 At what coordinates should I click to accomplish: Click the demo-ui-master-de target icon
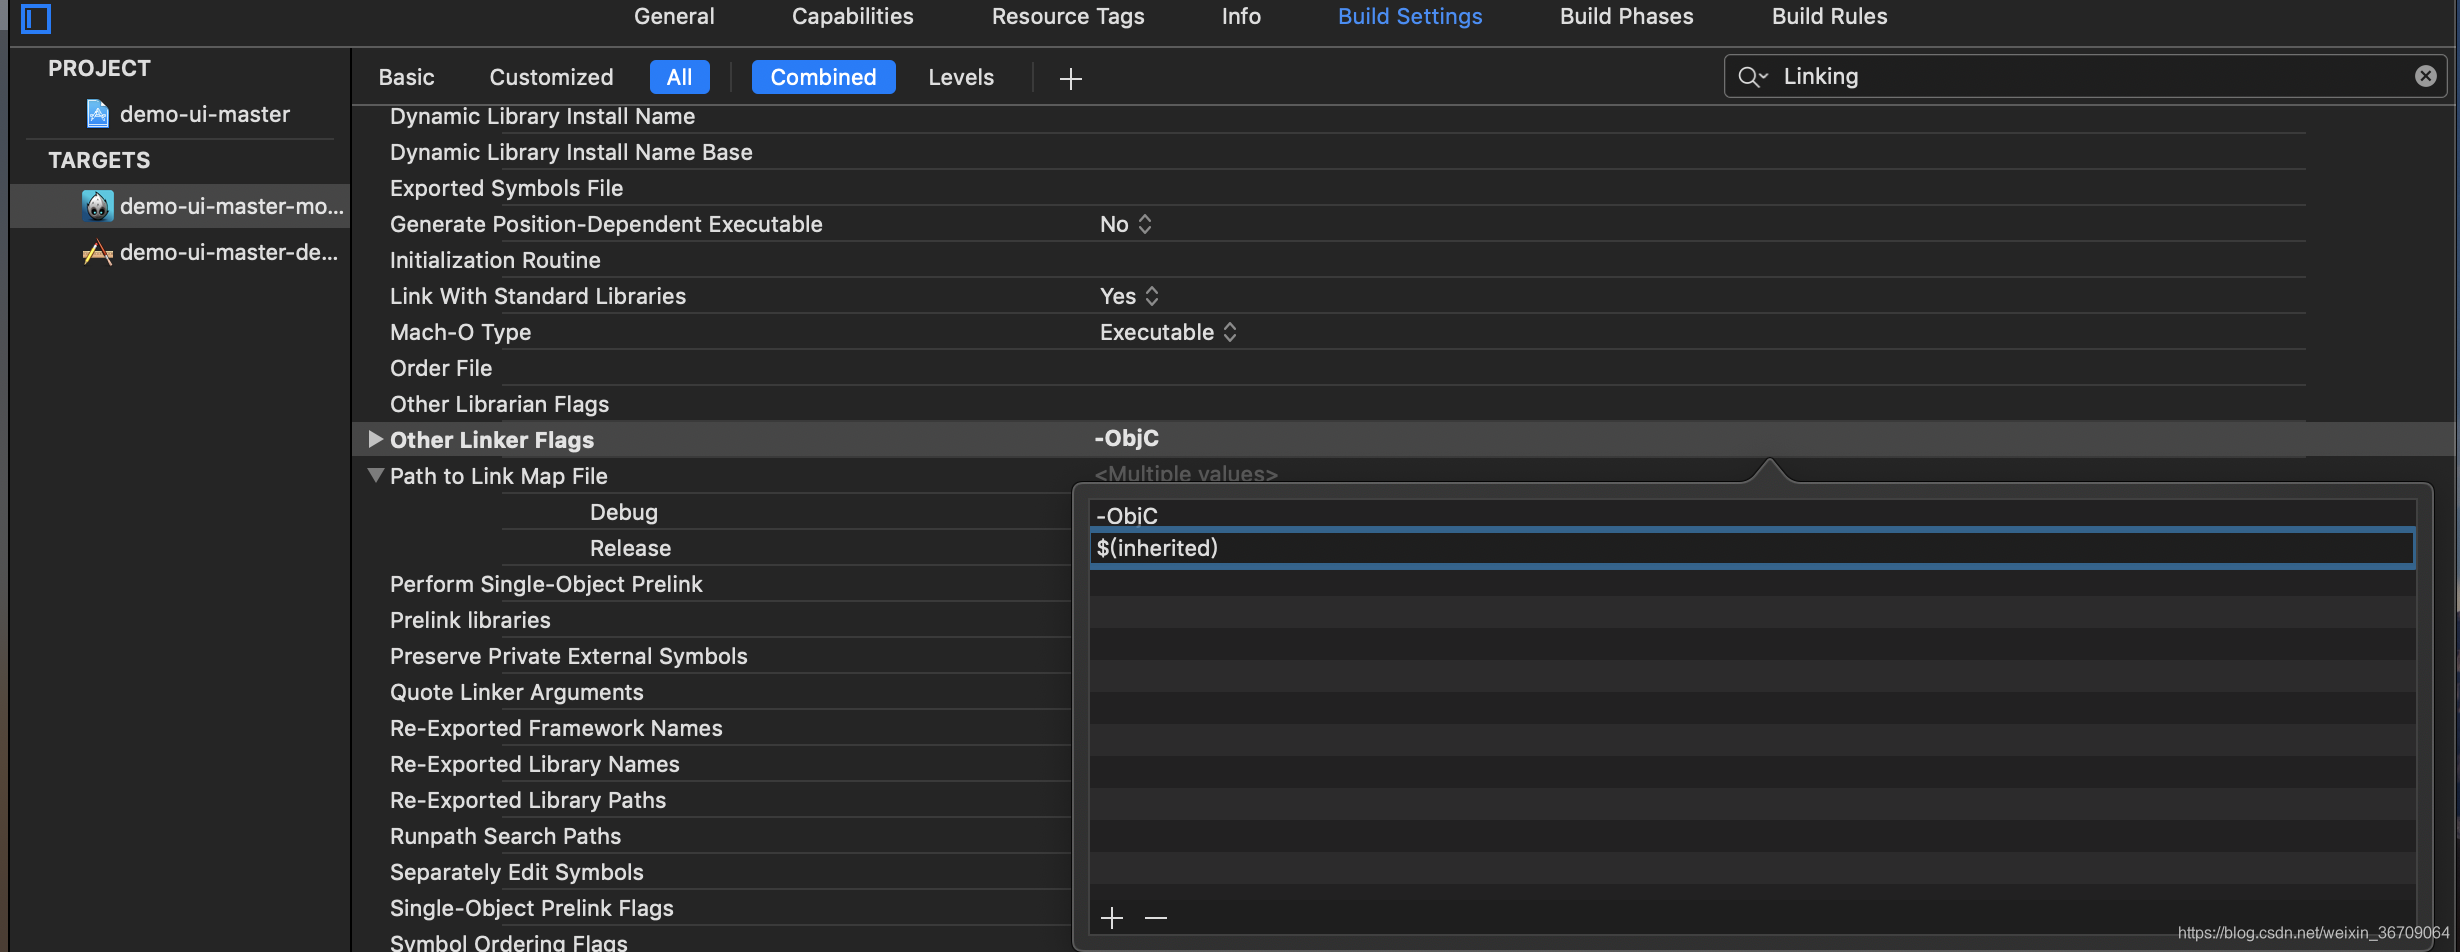point(97,252)
